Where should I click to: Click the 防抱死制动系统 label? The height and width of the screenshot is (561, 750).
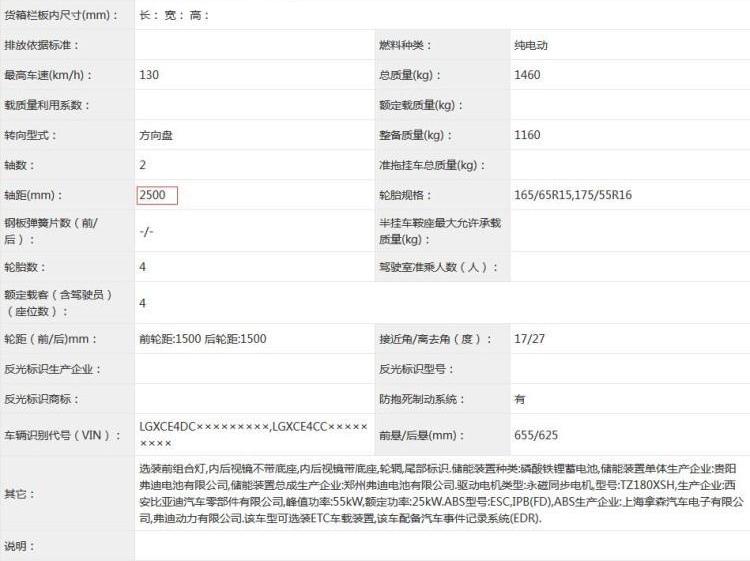coord(421,399)
